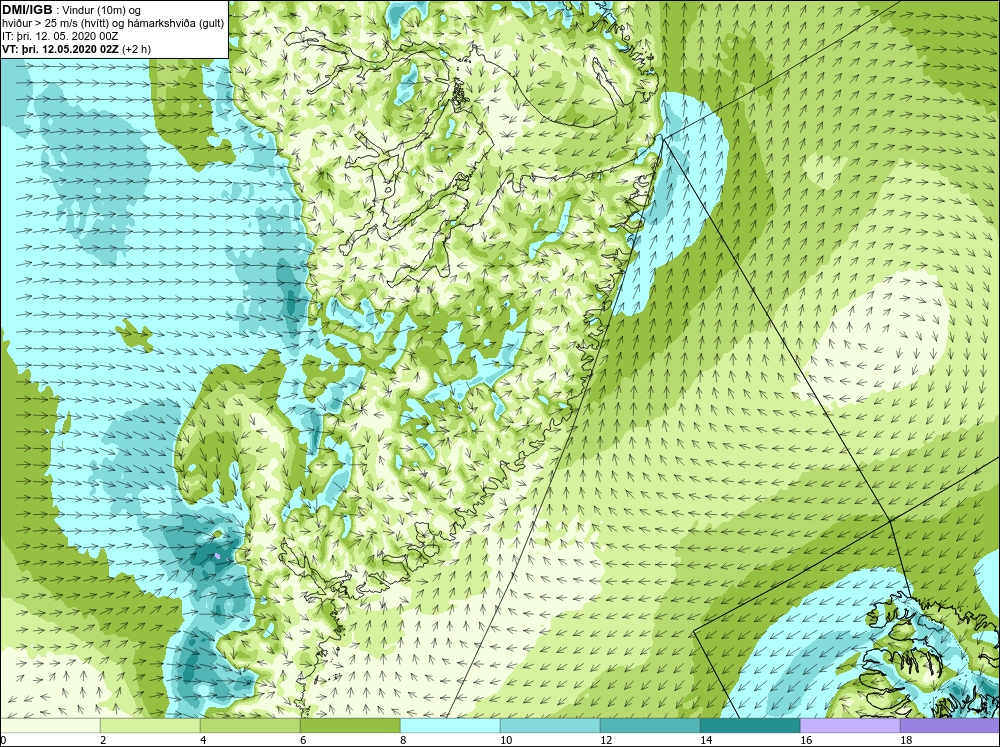
Task: Click the purple legend swatch after 18
Action: (x=950, y=725)
